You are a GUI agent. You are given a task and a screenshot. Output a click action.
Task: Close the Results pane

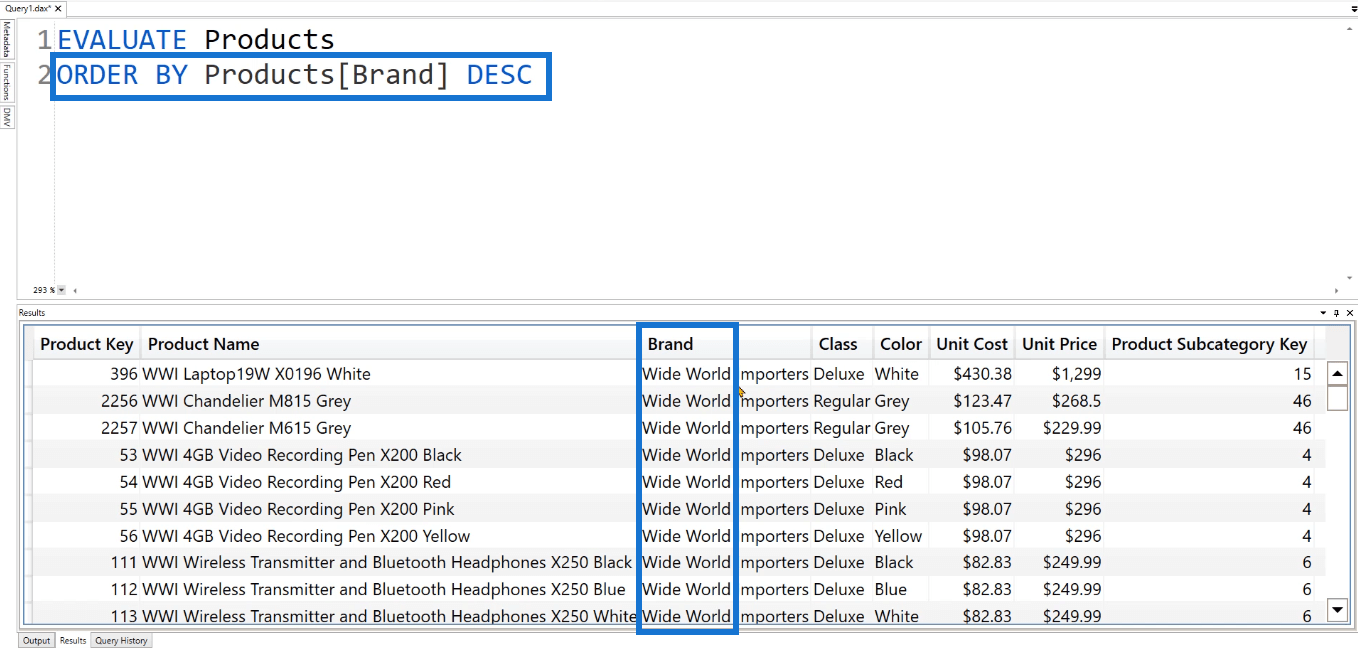1350,313
